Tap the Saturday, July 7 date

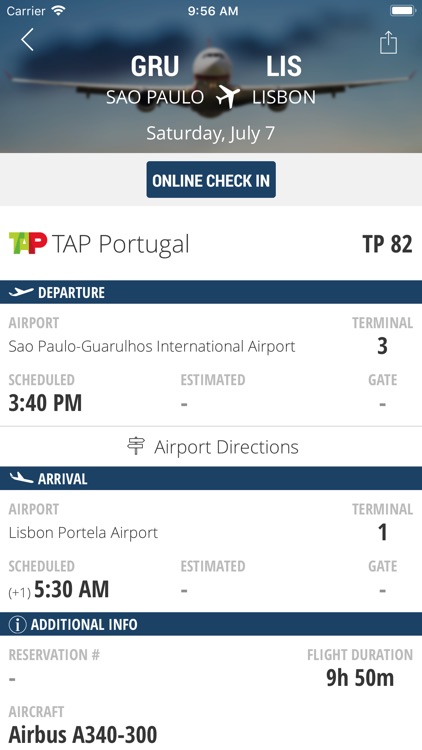click(x=211, y=133)
